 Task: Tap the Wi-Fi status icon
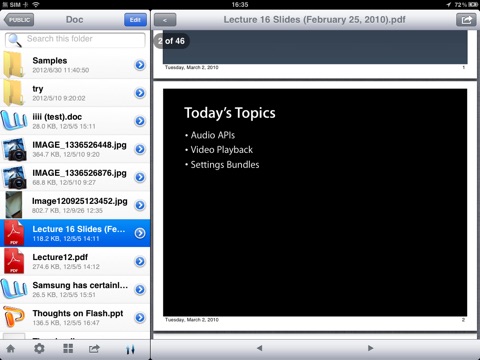[x=36, y=5]
